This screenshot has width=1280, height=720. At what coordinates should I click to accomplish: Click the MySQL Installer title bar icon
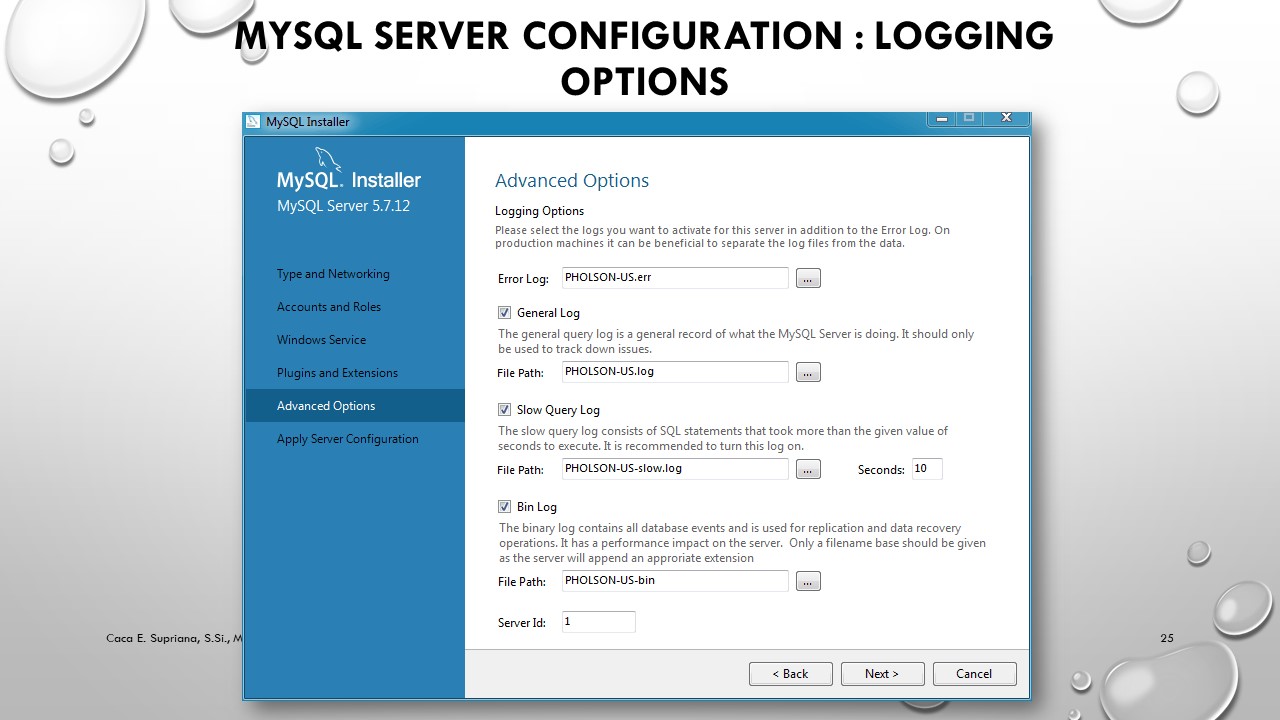click(253, 122)
